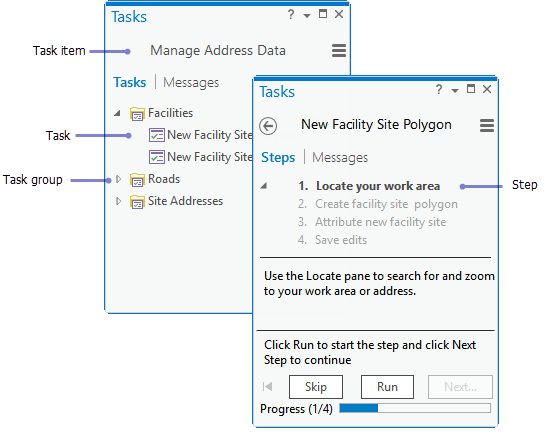Open help in the Manage Address Data pane

click(291, 14)
